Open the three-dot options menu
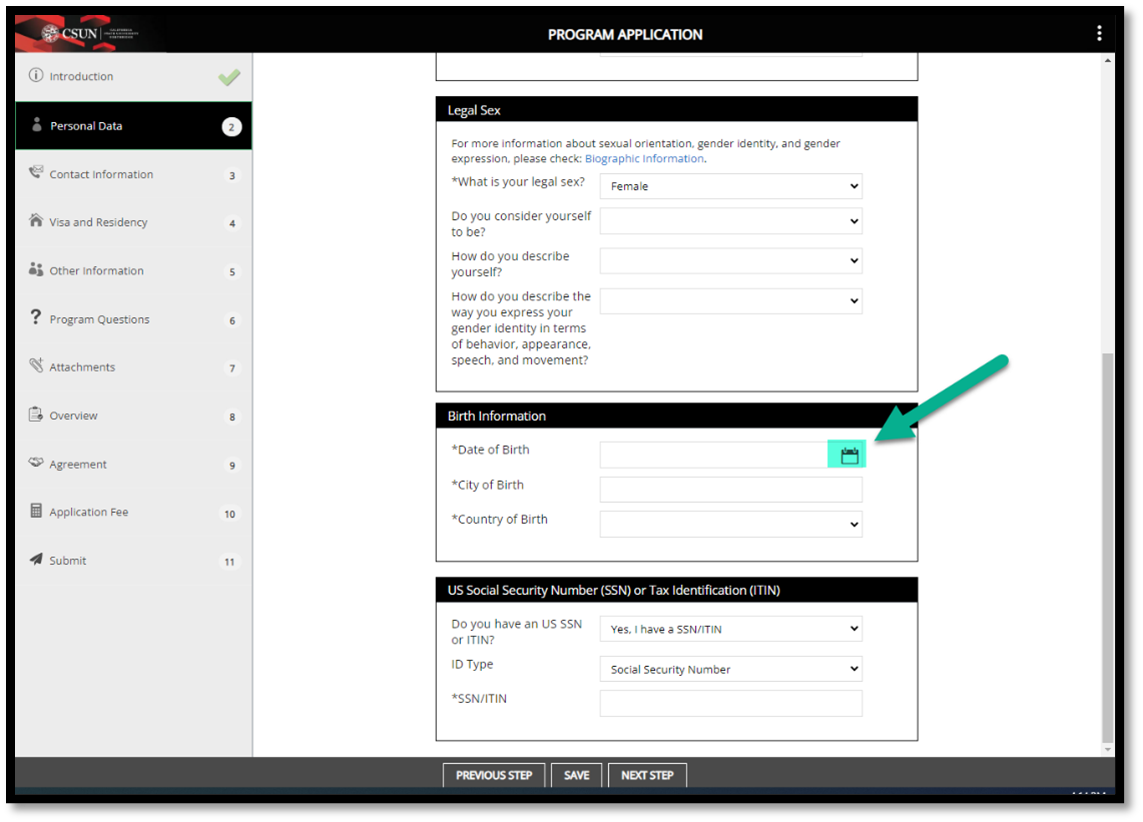 [x=1099, y=33]
